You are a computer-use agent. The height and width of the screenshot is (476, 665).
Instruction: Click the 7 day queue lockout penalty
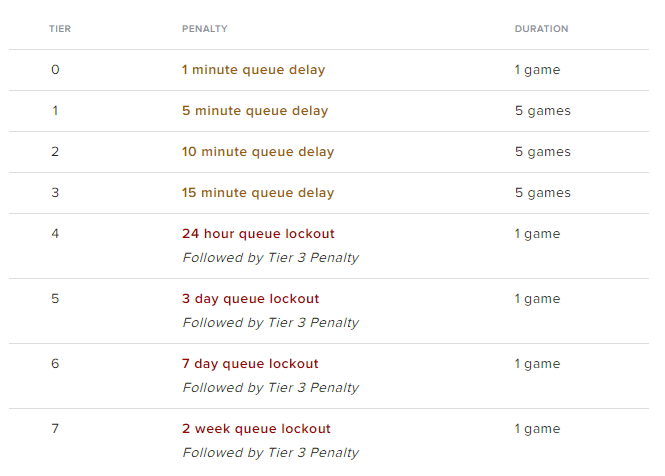point(250,364)
